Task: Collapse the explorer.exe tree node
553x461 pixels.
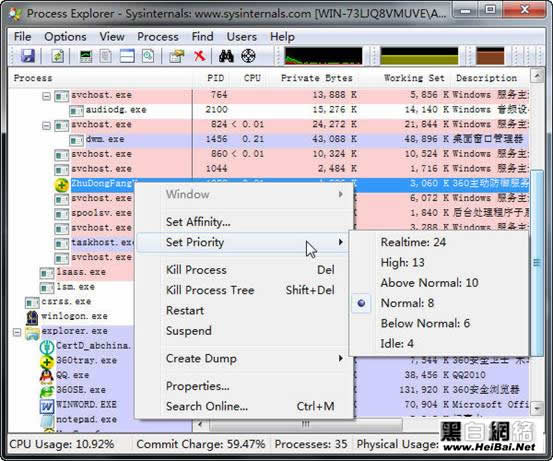Action: pyautogui.click(x=17, y=332)
